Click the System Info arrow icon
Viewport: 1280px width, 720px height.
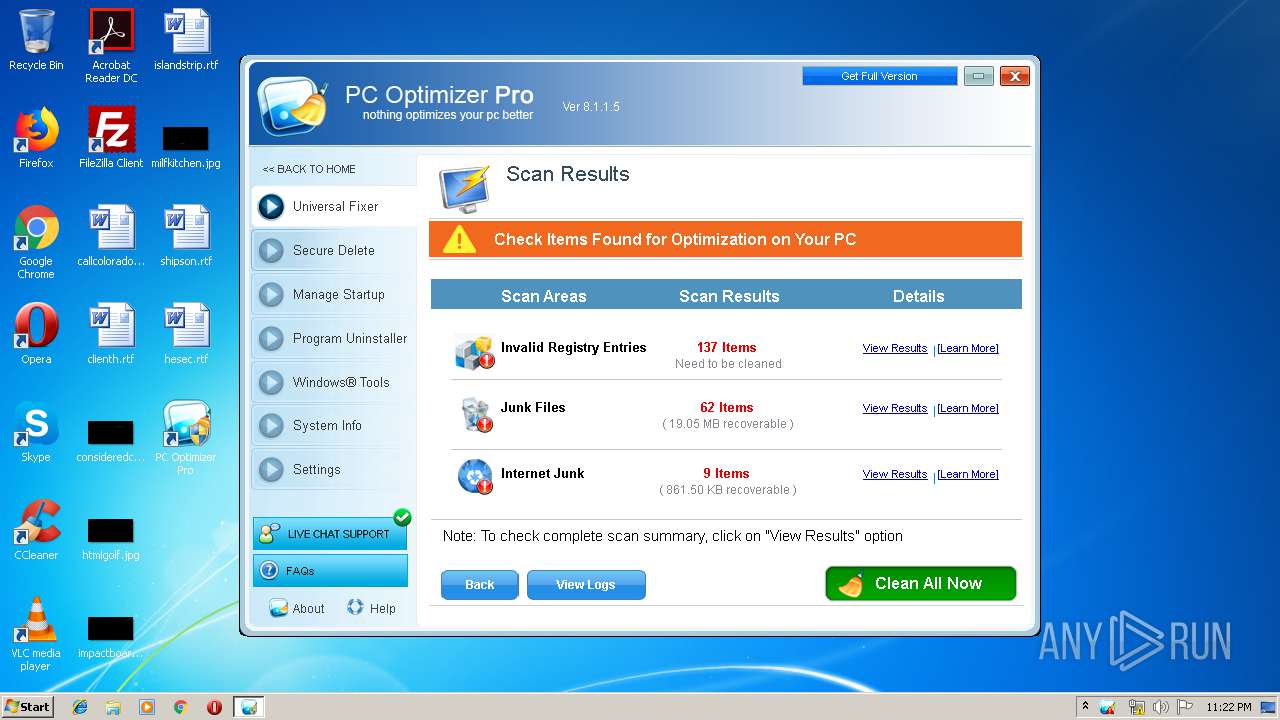pos(271,425)
